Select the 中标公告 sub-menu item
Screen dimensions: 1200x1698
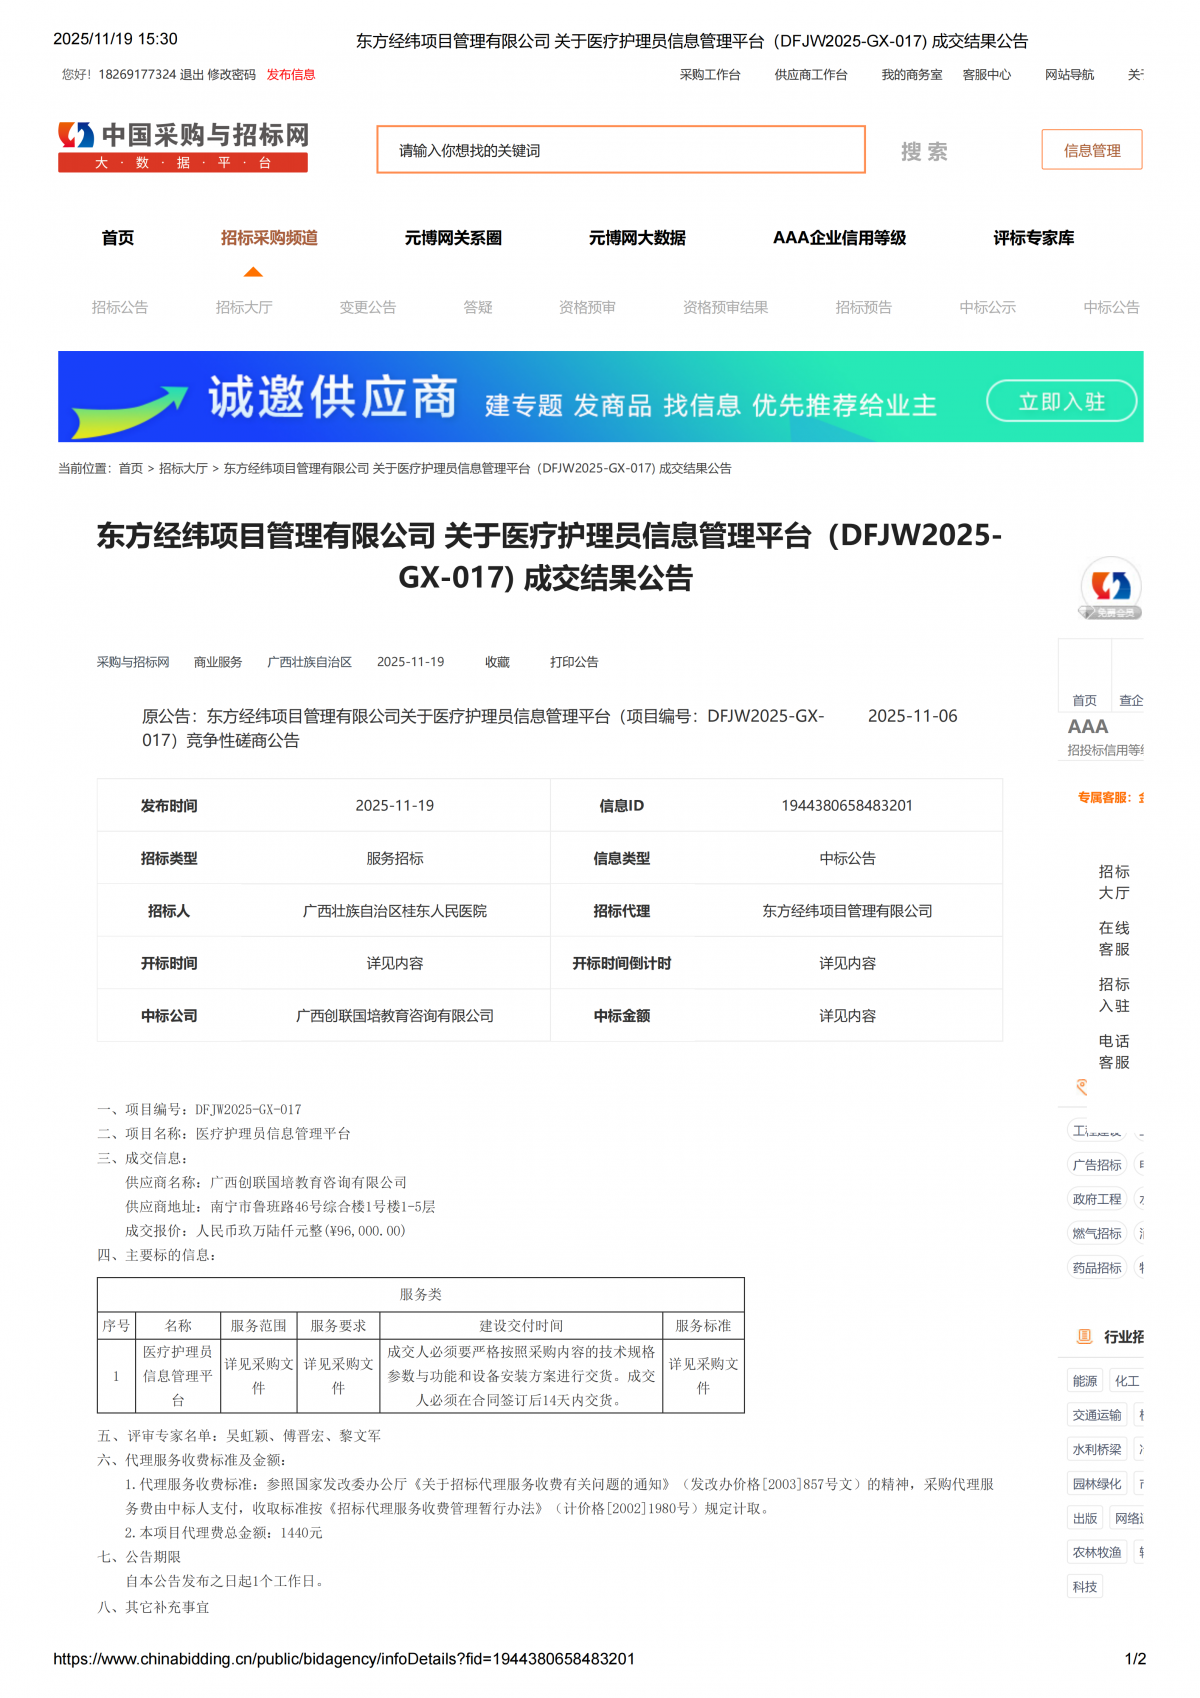tap(1112, 307)
